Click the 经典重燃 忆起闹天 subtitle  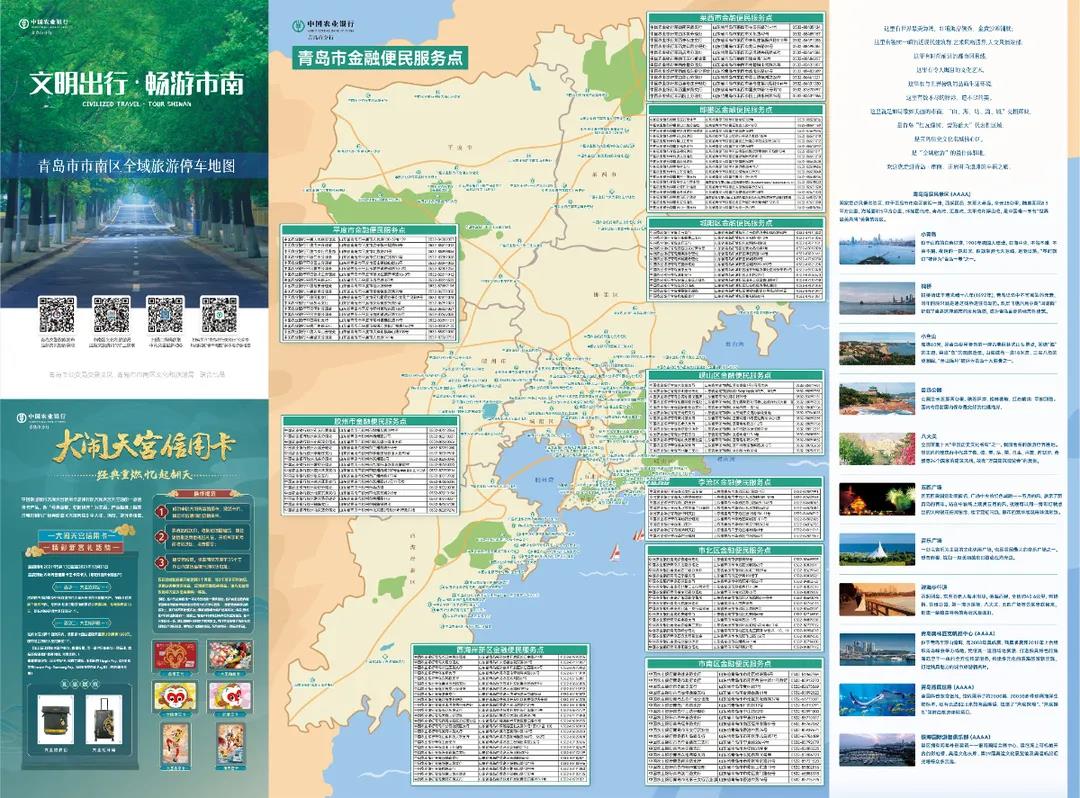tap(144, 475)
